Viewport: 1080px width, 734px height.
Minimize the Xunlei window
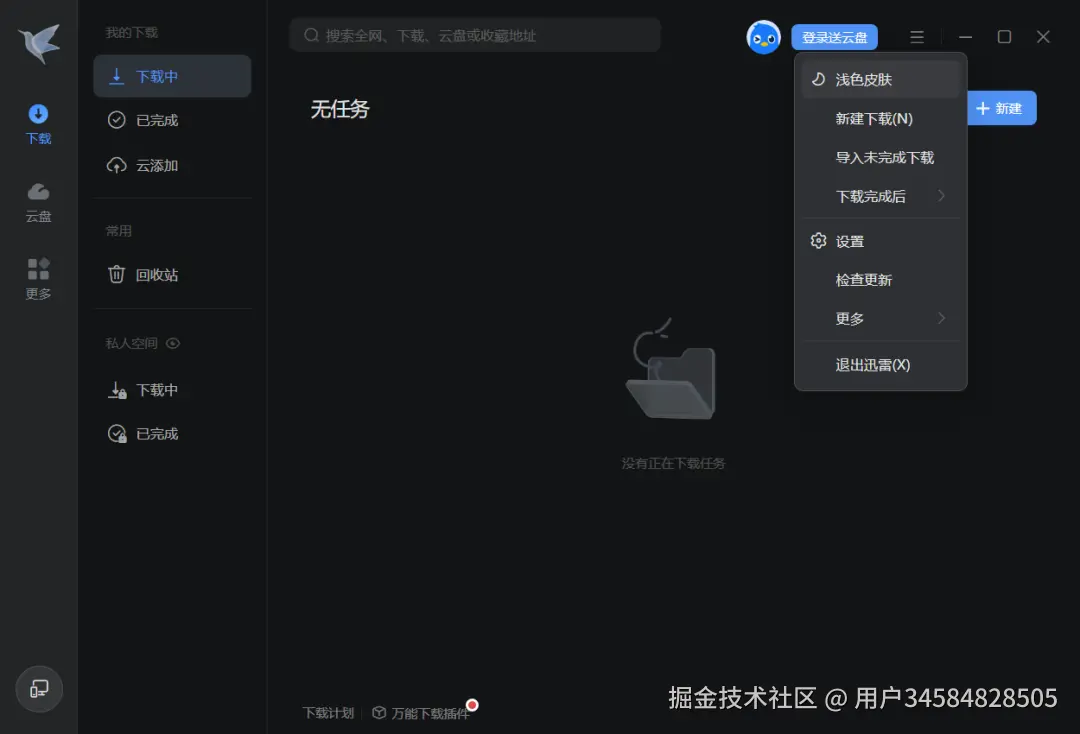[966, 37]
